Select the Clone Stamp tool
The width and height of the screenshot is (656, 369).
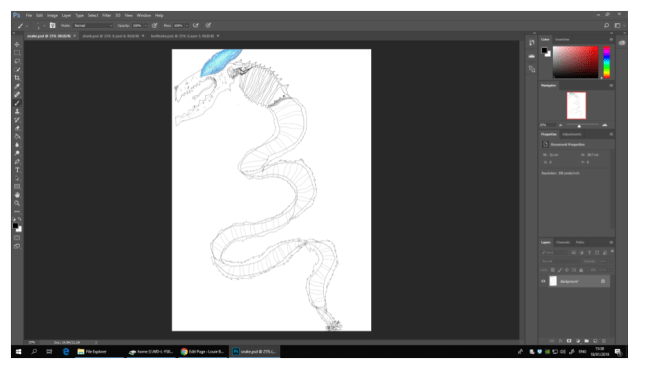pos(17,111)
